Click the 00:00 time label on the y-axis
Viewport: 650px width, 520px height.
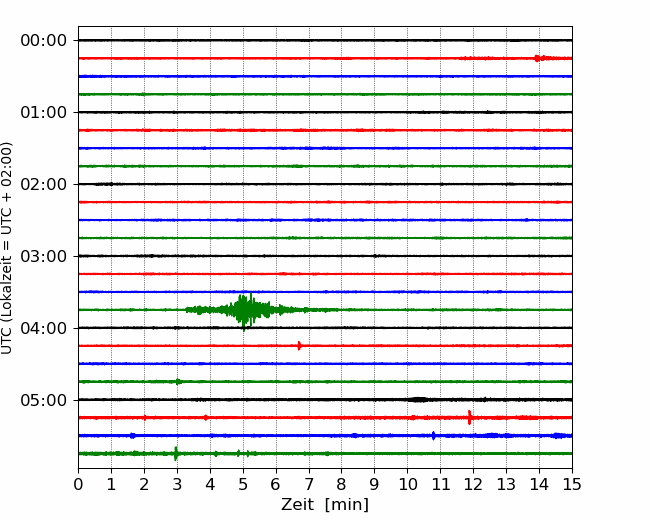(44, 41)
